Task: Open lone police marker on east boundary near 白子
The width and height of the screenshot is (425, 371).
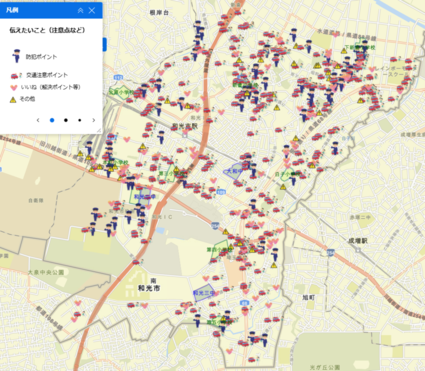Action: click(x=335, y=148)
